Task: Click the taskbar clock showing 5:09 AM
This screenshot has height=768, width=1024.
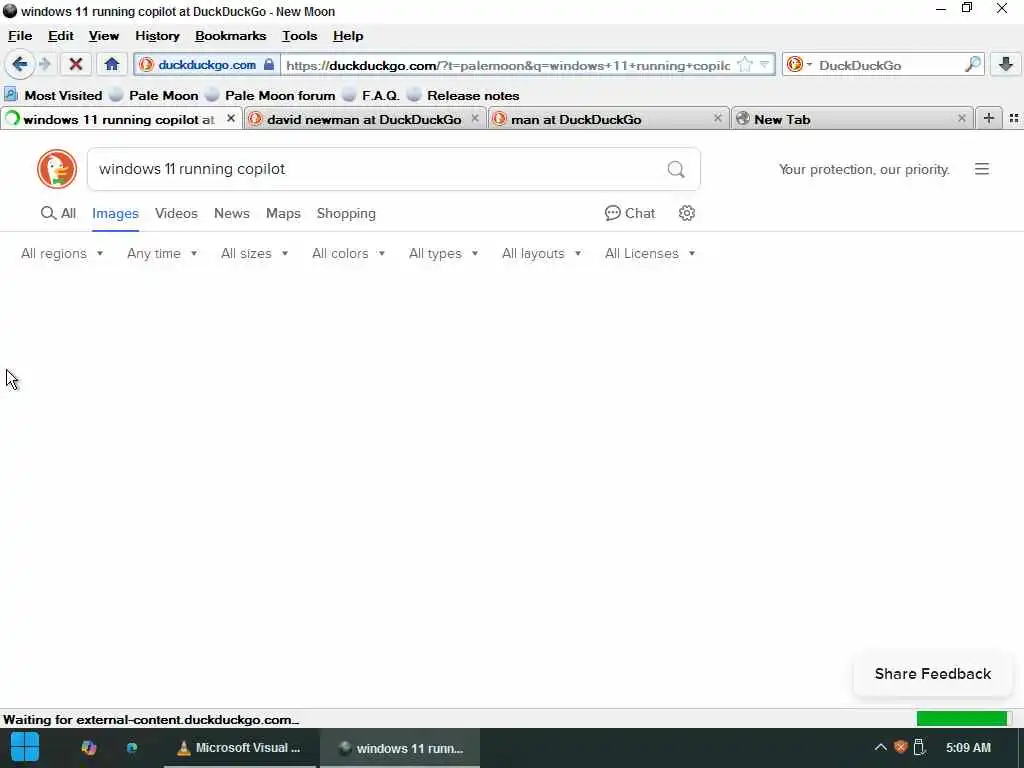Action: (968, 748)
